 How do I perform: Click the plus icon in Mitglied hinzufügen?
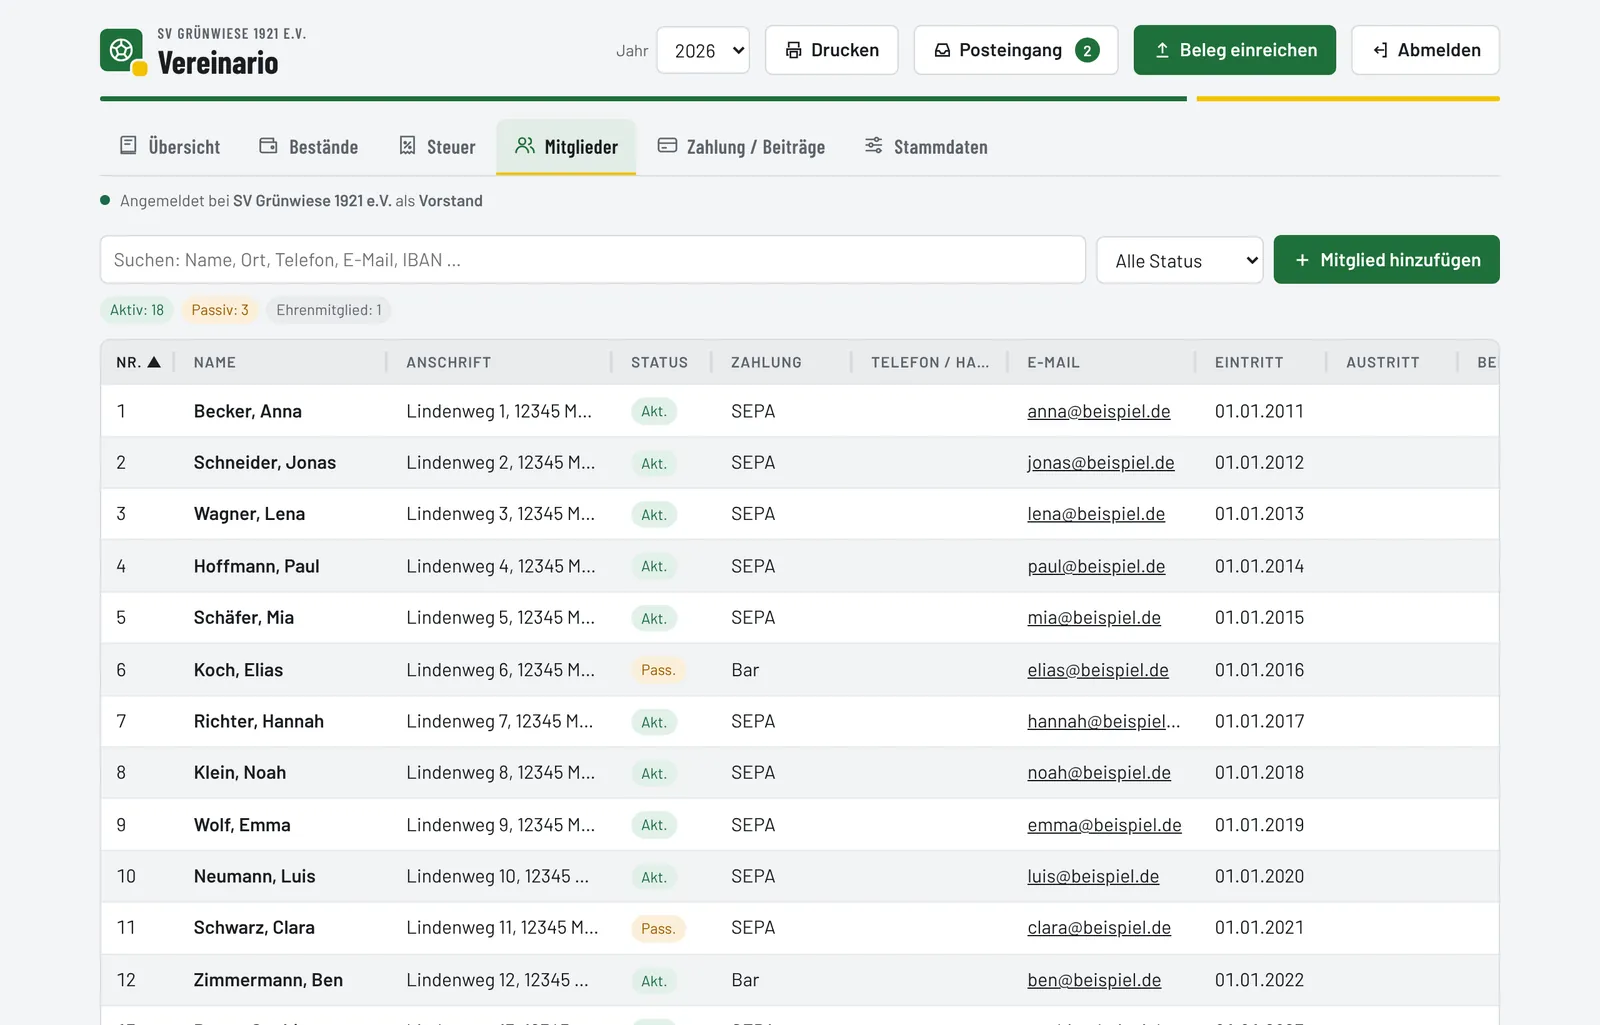[x=1302, y=260]
